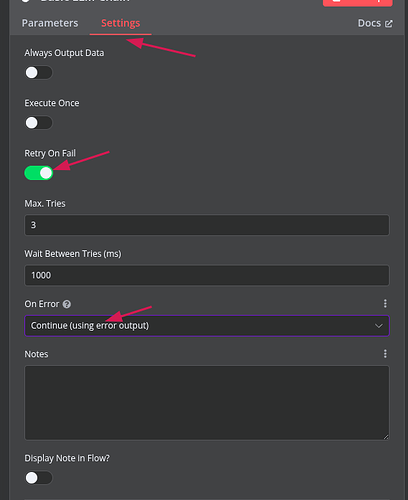The image size is (408, 500).
Task: Toggle Always Output Data switch
Action: tap(39, 73)
